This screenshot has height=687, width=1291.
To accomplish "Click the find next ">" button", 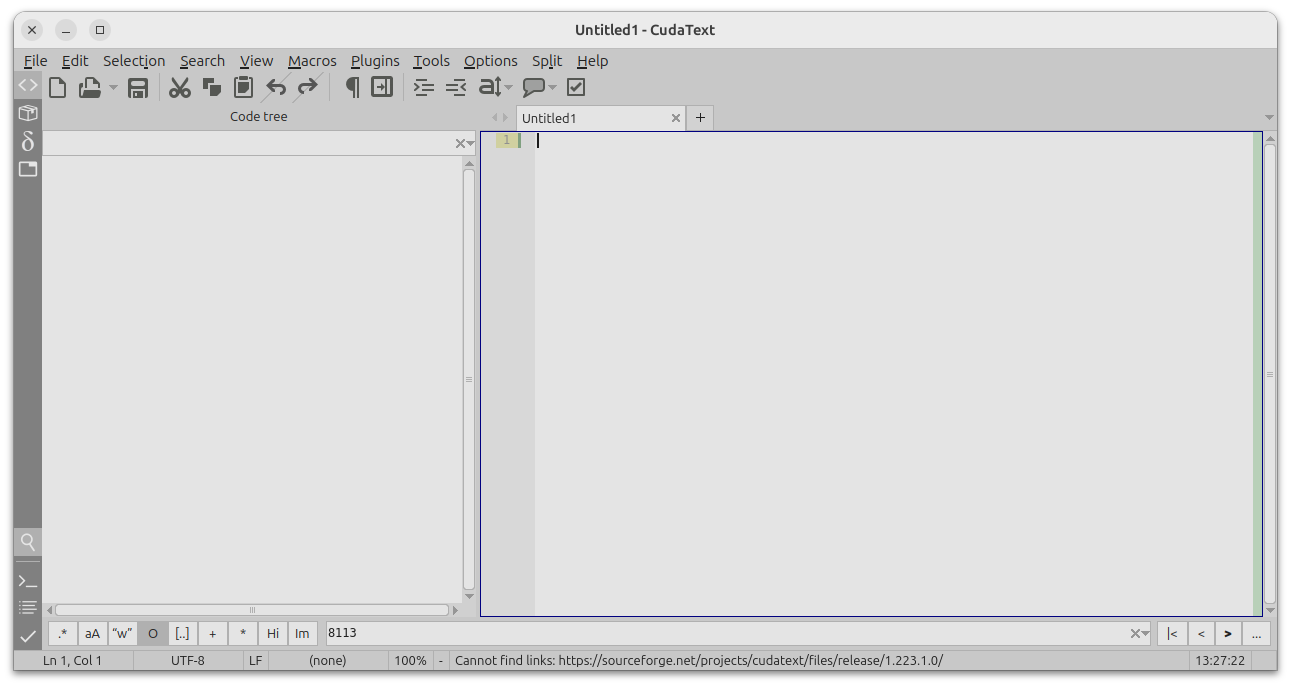I will pyautogui.click(x=1228, y=633).
